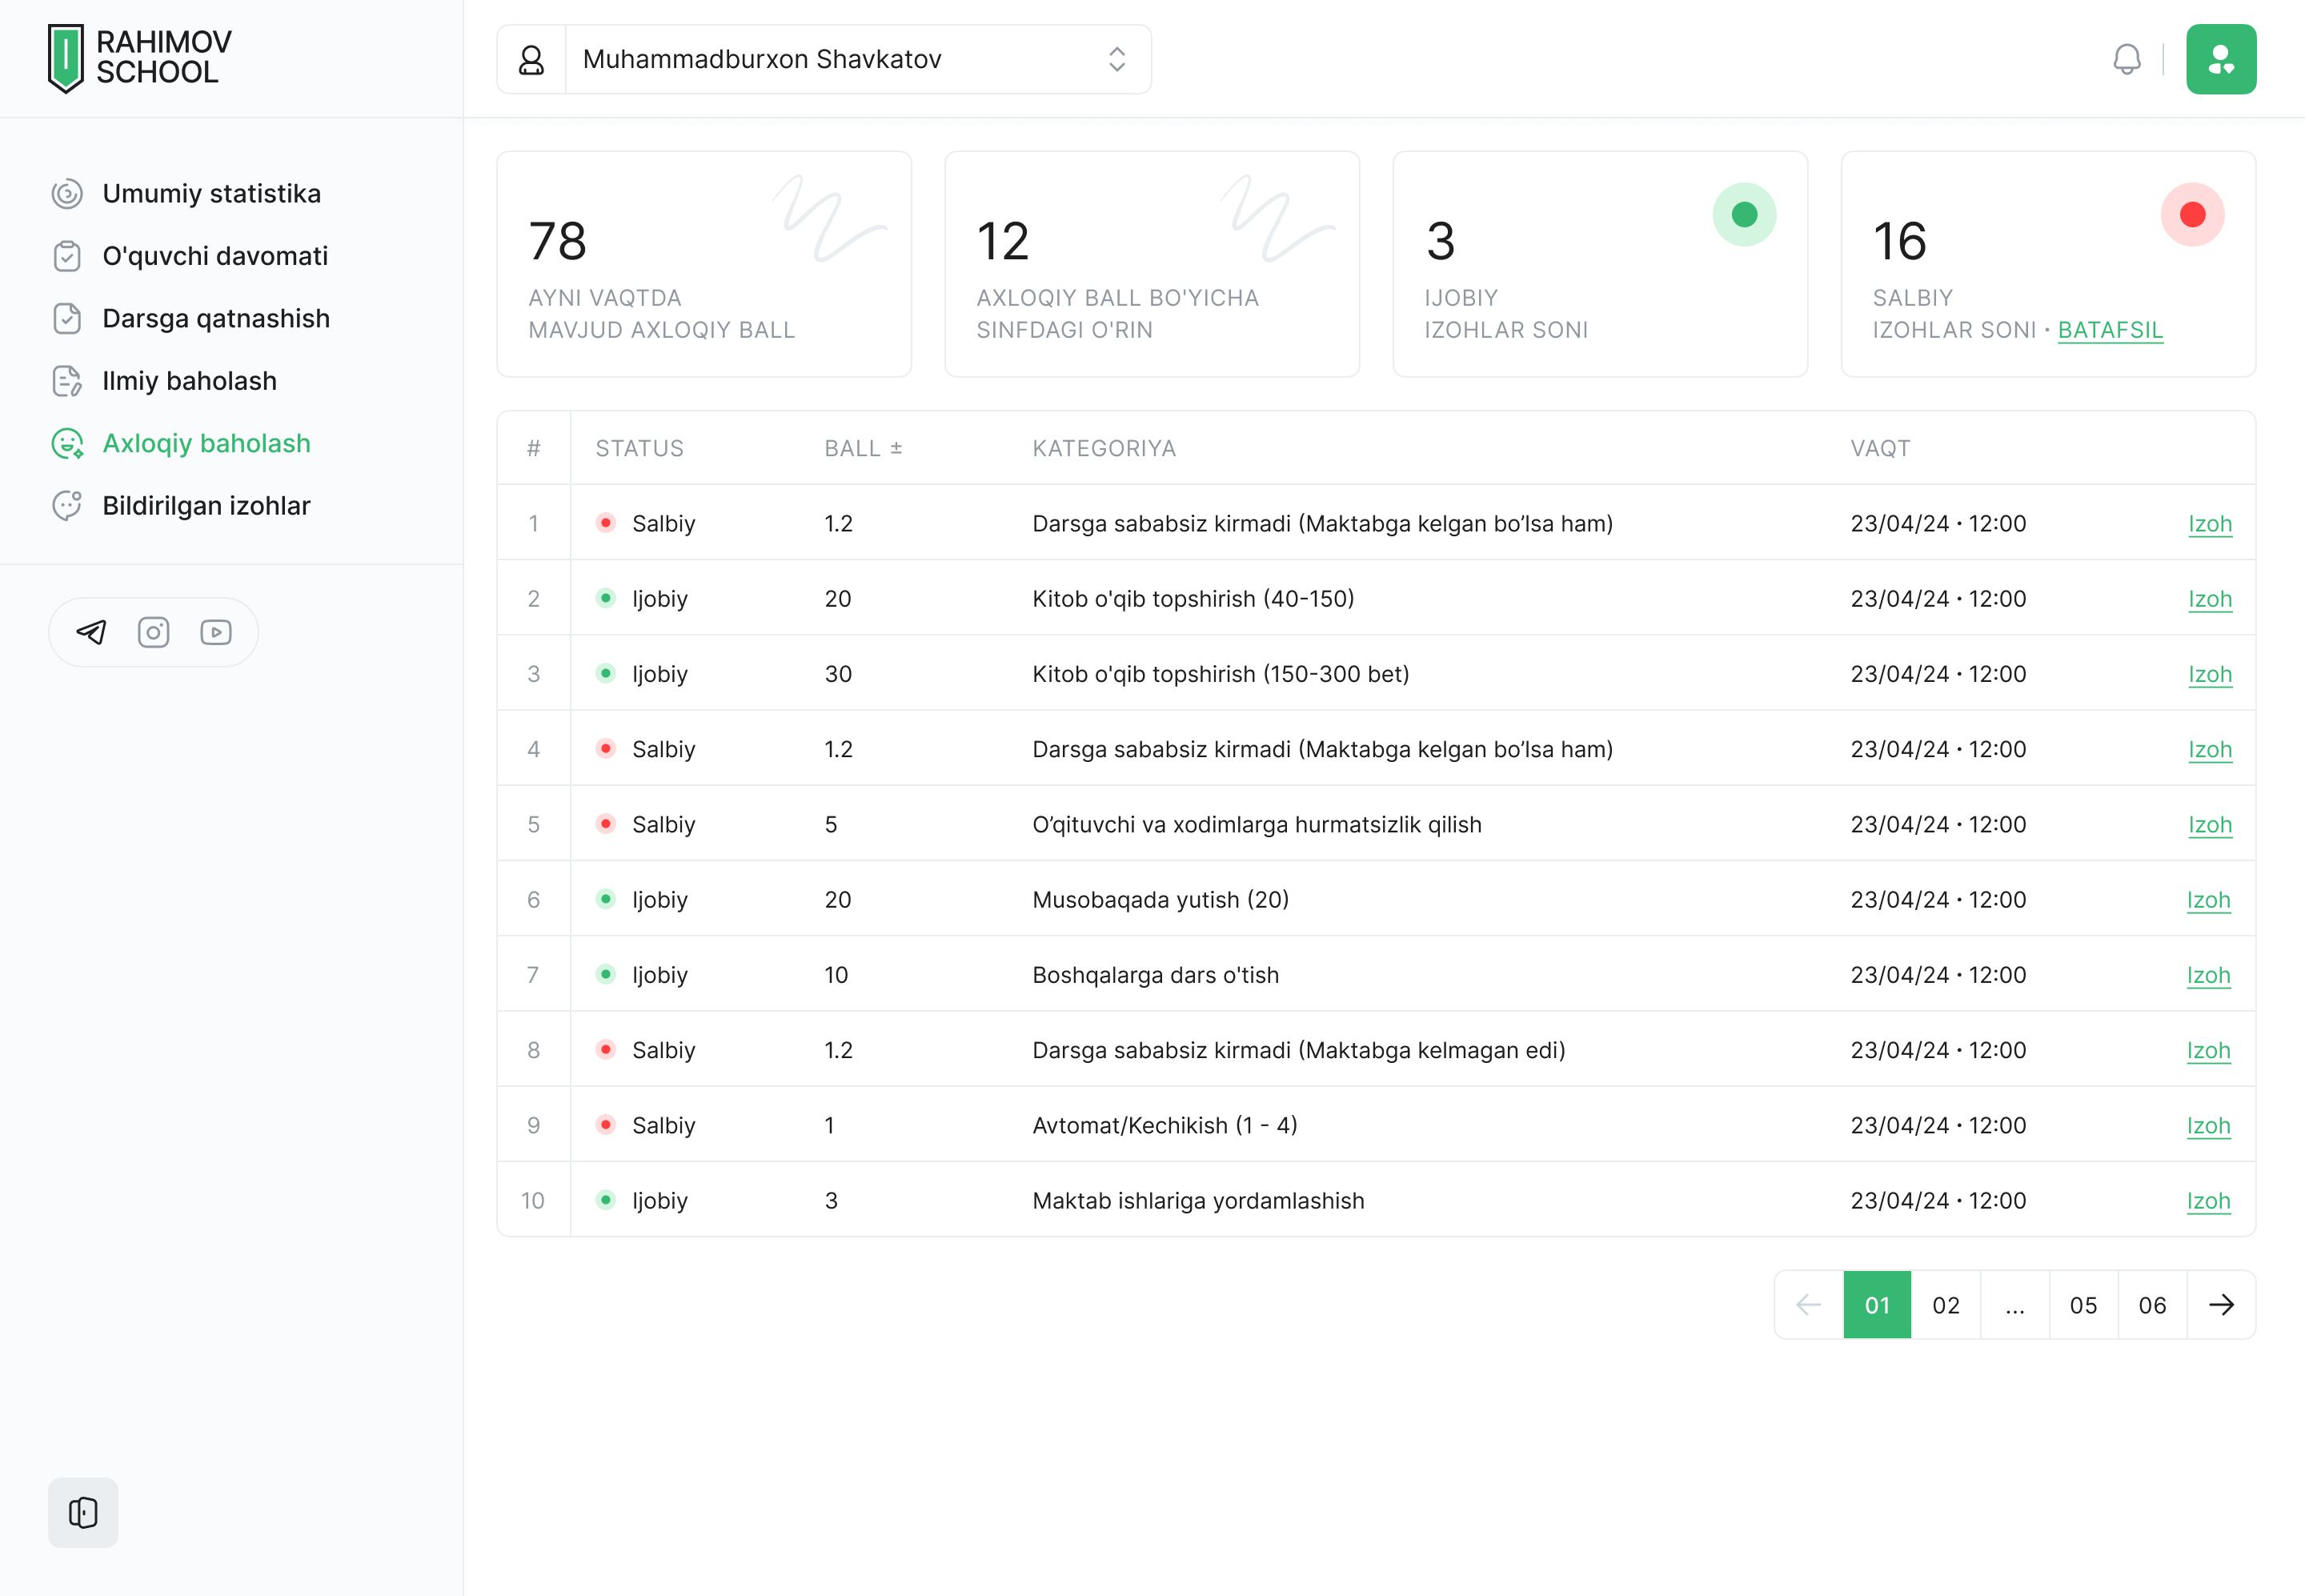This screenshot has height=1596, width=2305.
Task: Sort table by BALL ± column
Action: click(x=863, y=448)
